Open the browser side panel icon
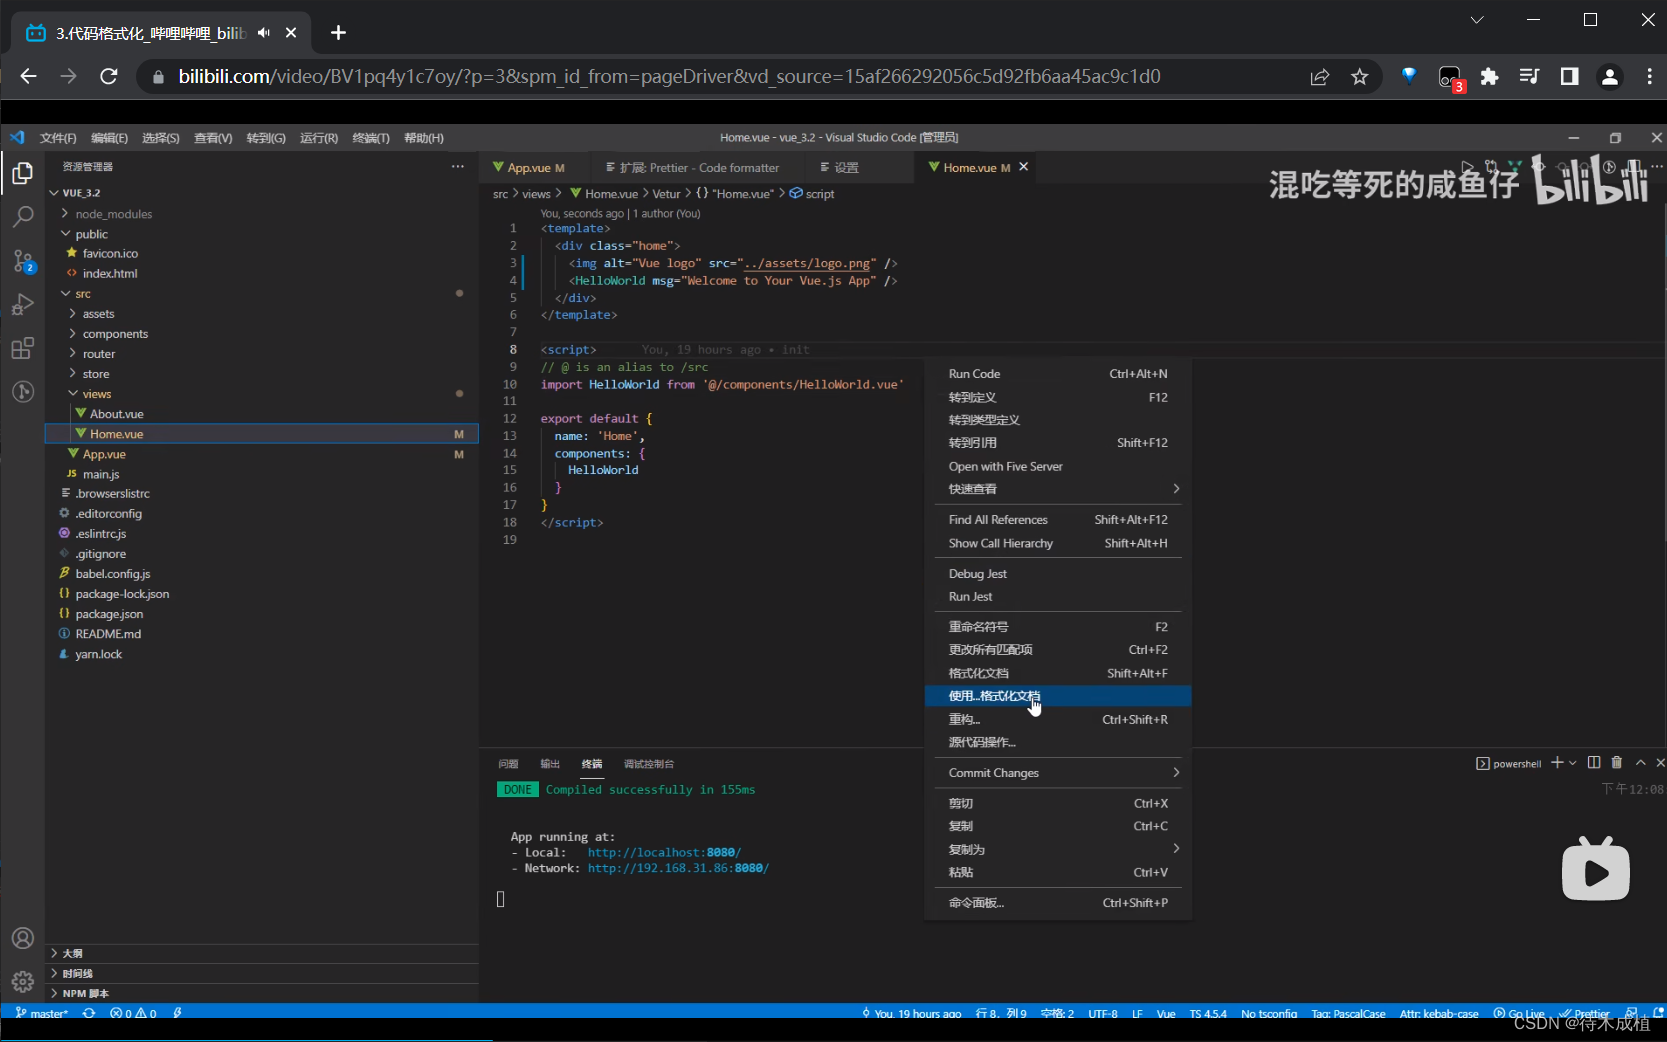 tap(1569, 77)
